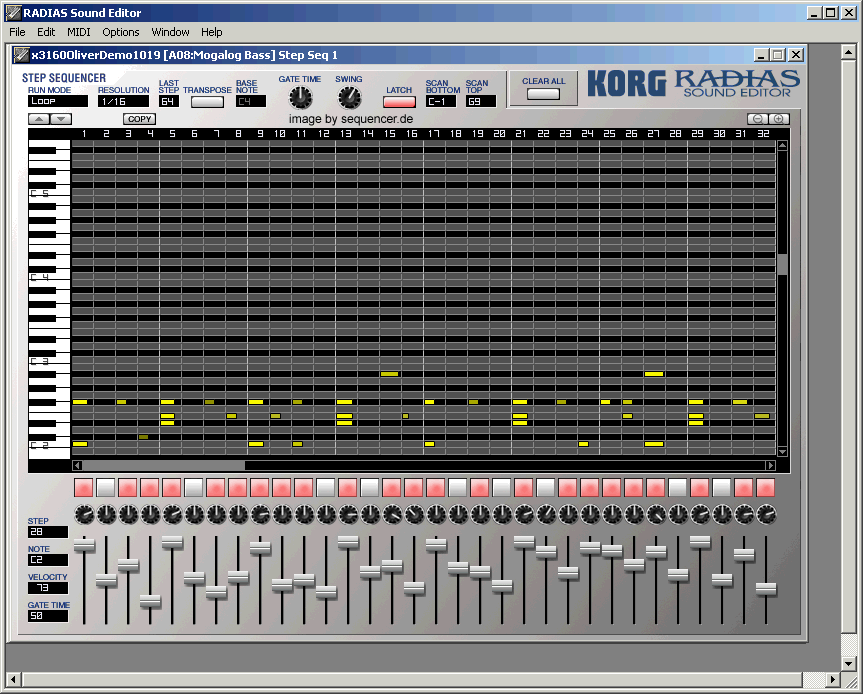Click step number 8 in grid header
This screenshot has width=863, height=694.
[x=238, y=134]
